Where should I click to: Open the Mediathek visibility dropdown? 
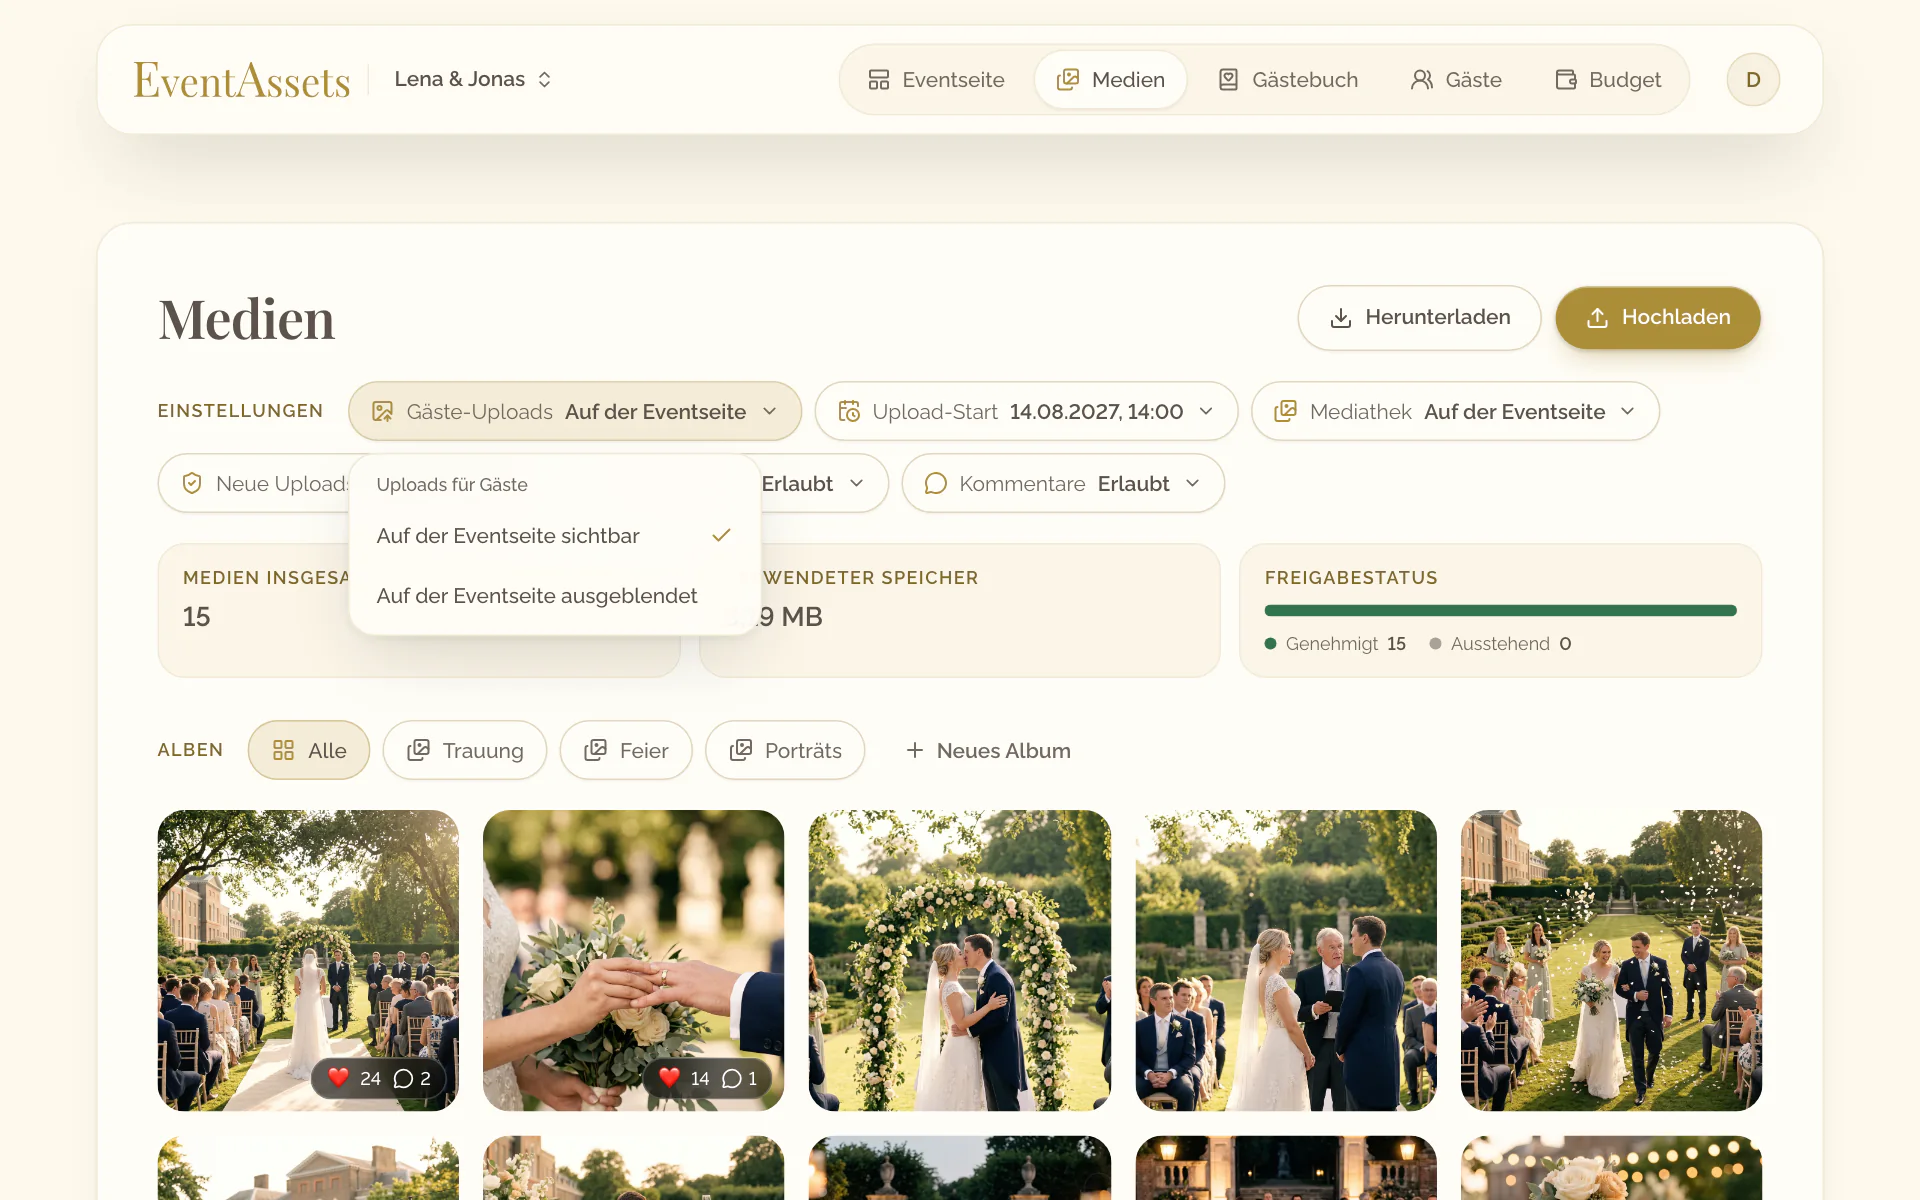[1455, 412]
